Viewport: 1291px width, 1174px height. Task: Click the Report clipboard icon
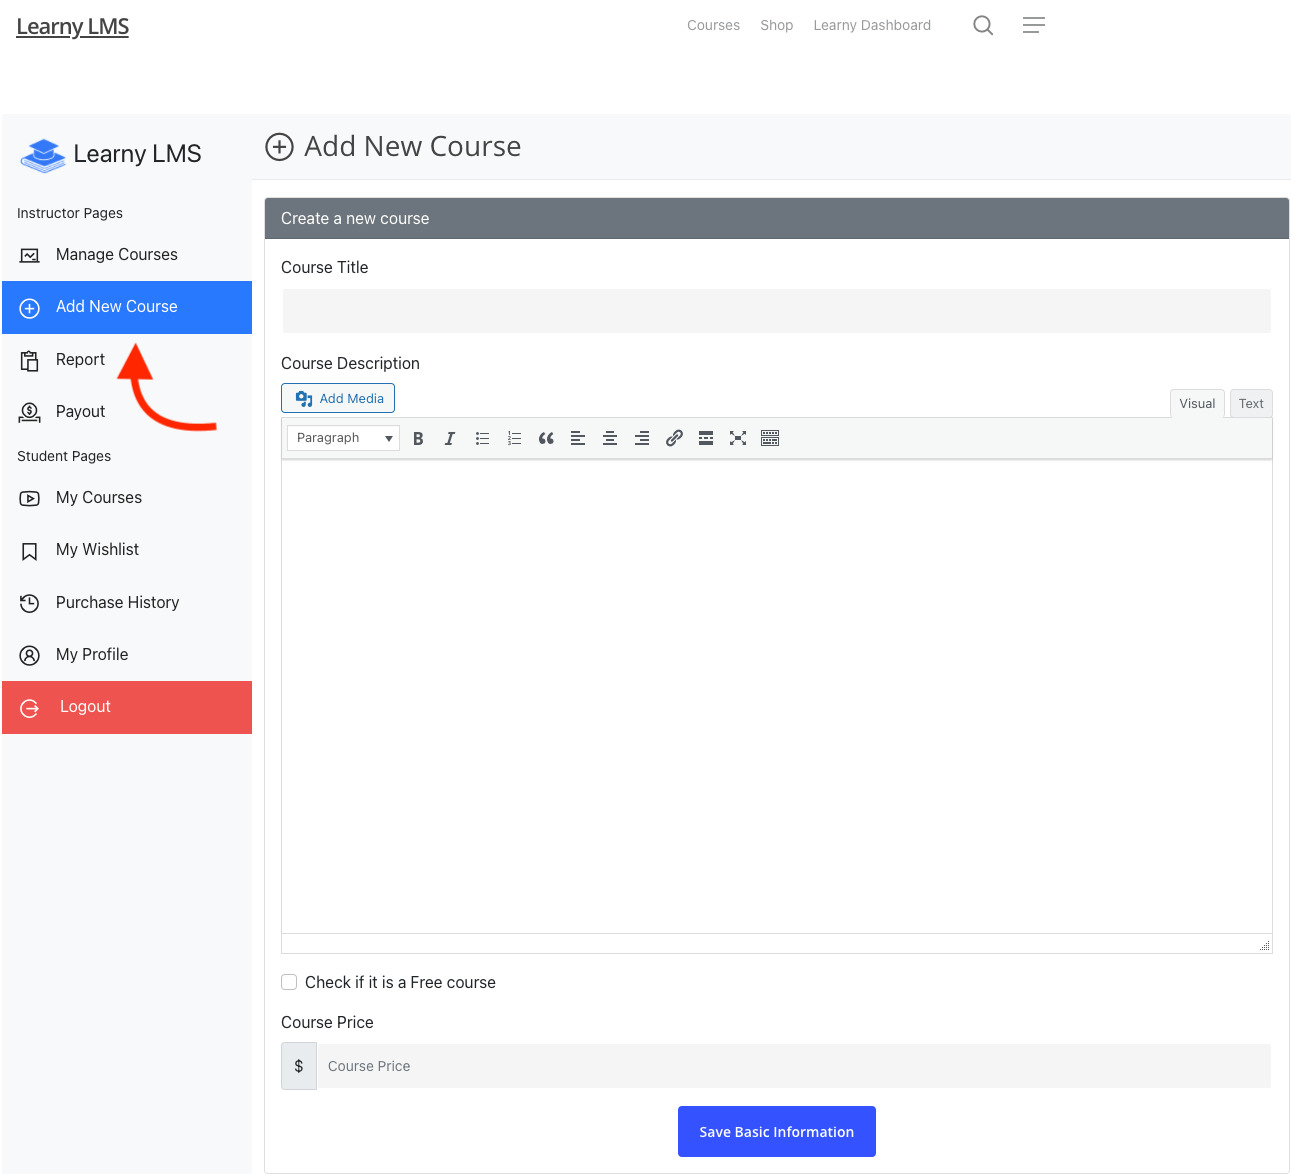click(x=30, y=360)
